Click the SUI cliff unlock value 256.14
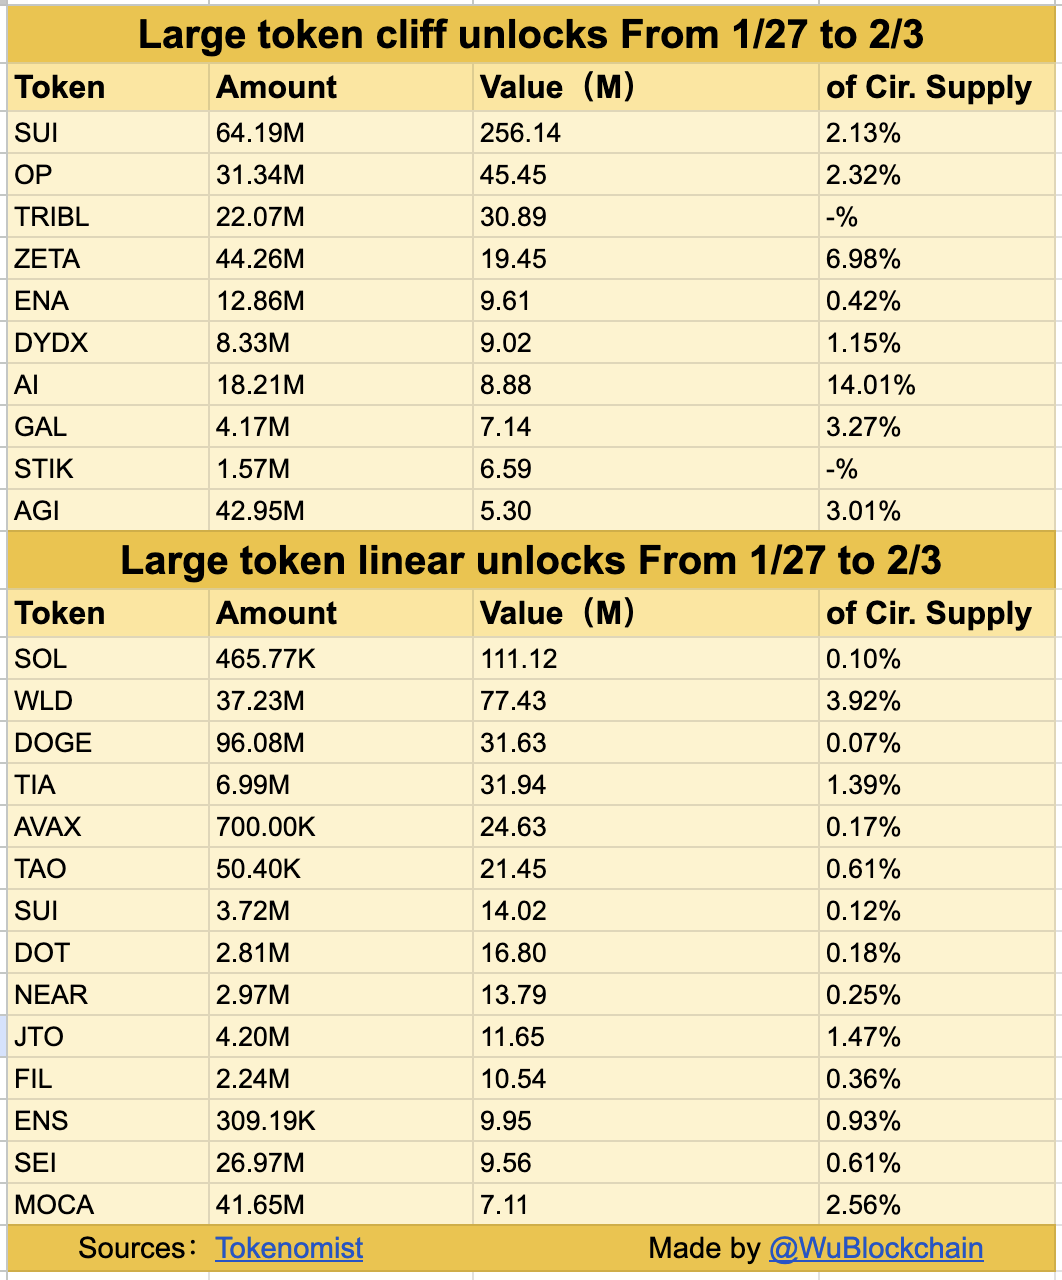The height and width of the screenshot is (1280, 1062). tap(520, 133)
